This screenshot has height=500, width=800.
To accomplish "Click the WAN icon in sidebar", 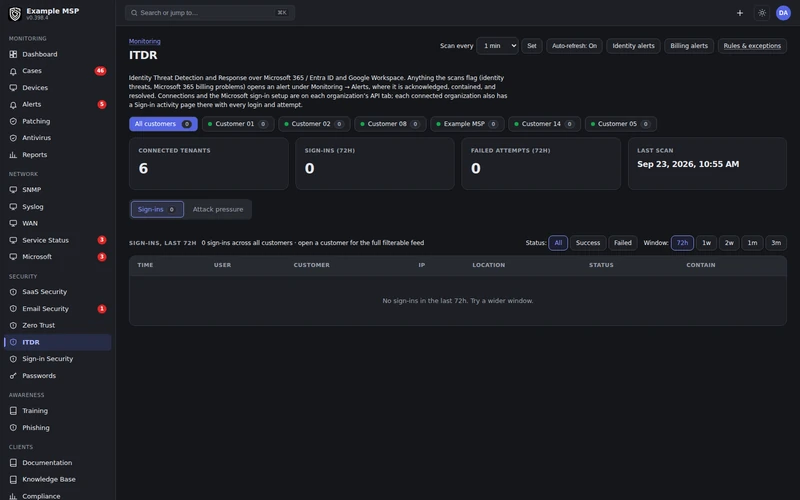I will (x=13, y=223).
